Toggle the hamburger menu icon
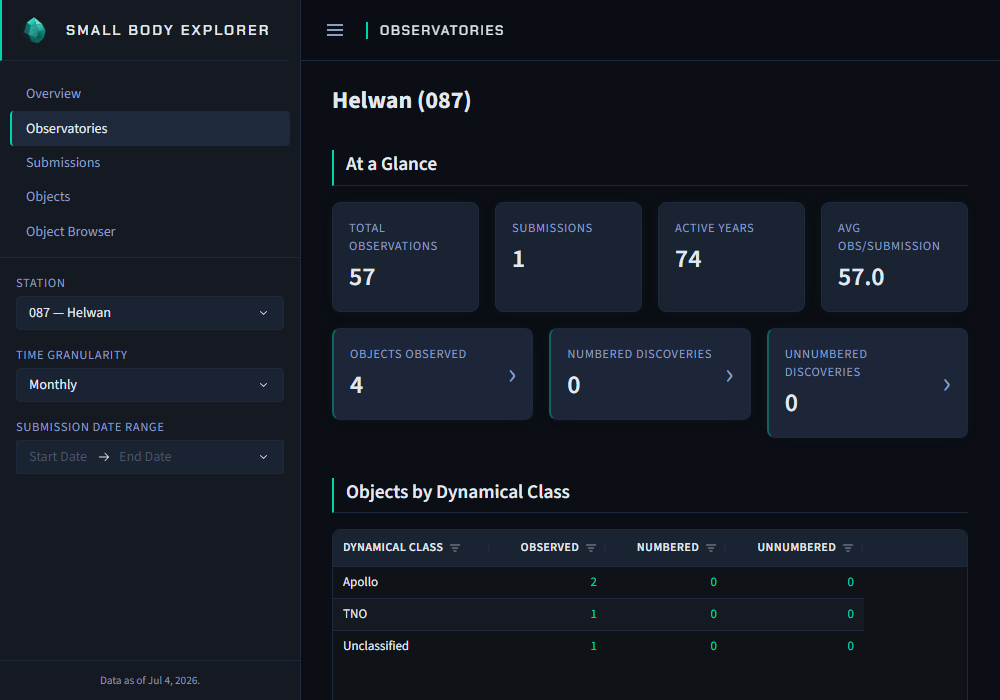The image size is (1000, 700). coord(335,30)
